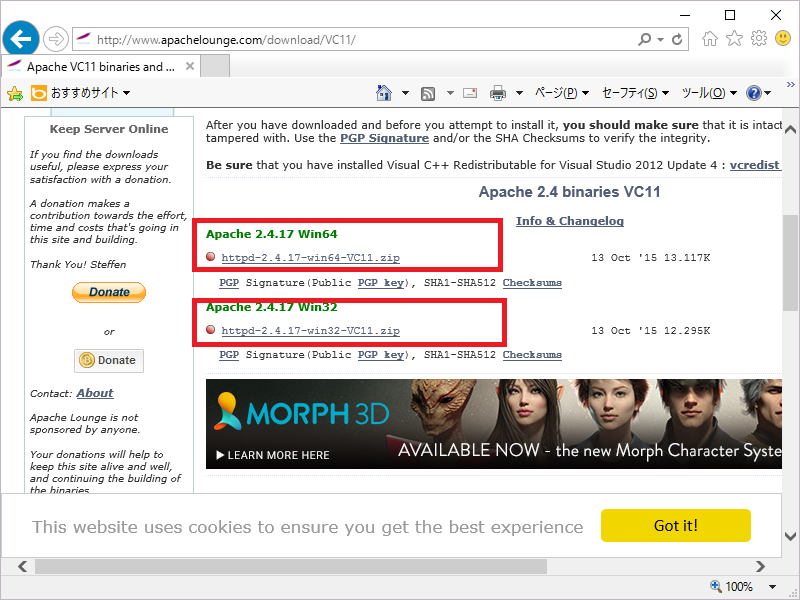Open the おすすめサイト dropdown
The width and height of the screenshot is (800, 600).
pyautogui.click(x=89, y=93)
